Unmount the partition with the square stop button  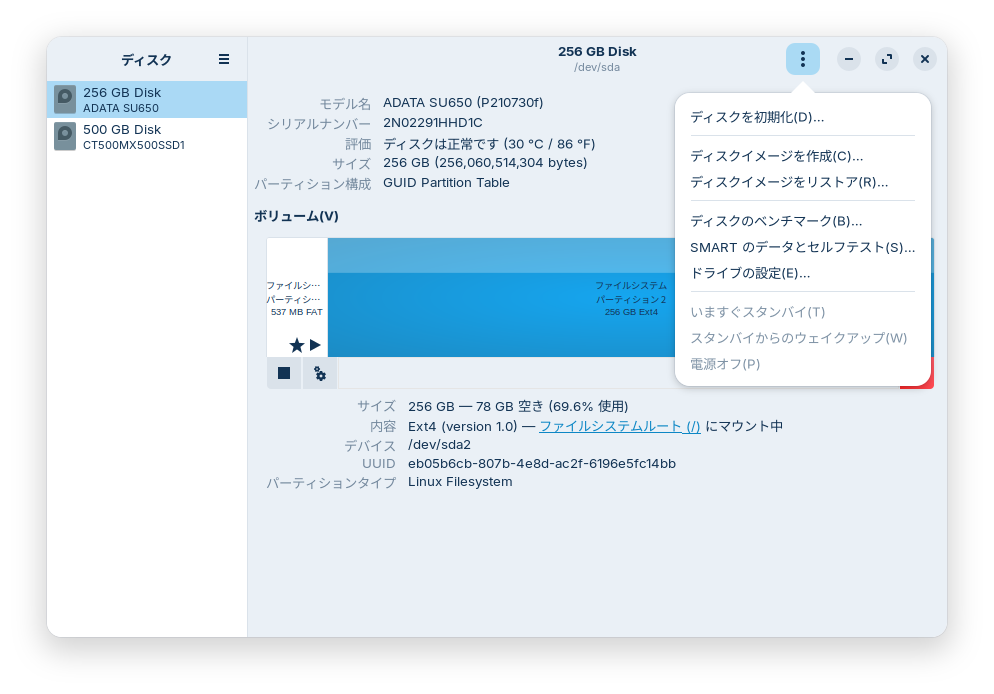click(284, 373)
